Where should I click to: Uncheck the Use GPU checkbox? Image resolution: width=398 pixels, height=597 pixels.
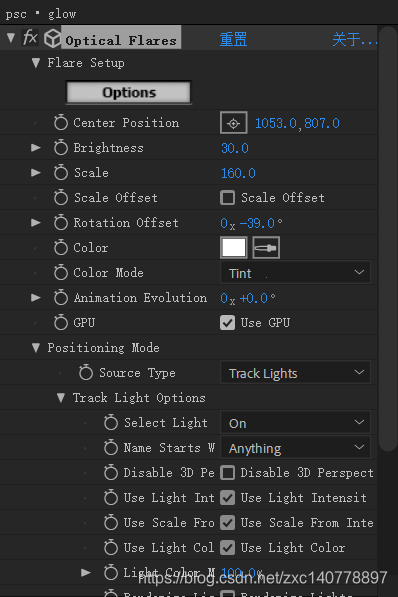click(x=227, y=323)
